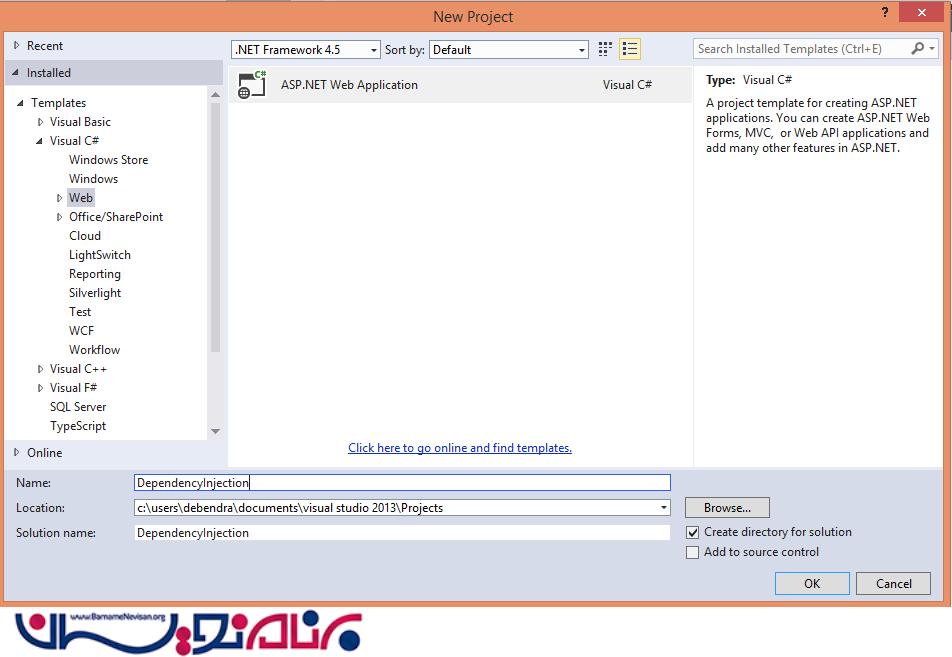
Task: Open the Location path dropdown
Action: [x=664, y=508]
